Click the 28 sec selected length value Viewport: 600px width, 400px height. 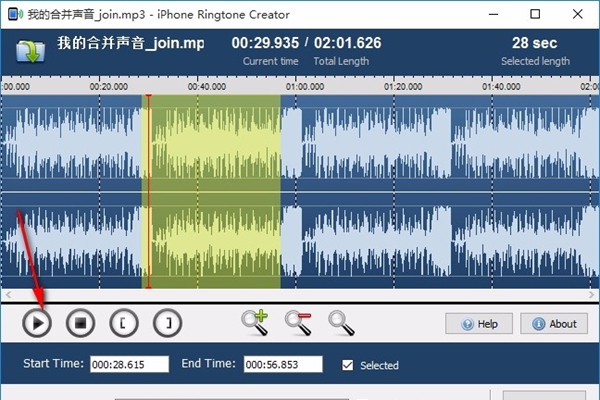535,43
